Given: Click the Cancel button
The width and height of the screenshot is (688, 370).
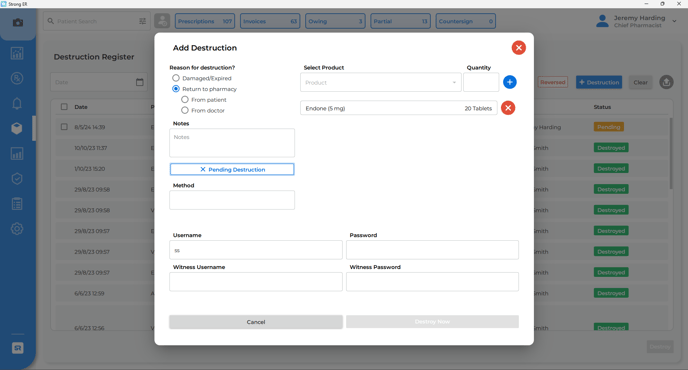Looking at the screenshot, I should pyautogui.click(x=256, y=322).
